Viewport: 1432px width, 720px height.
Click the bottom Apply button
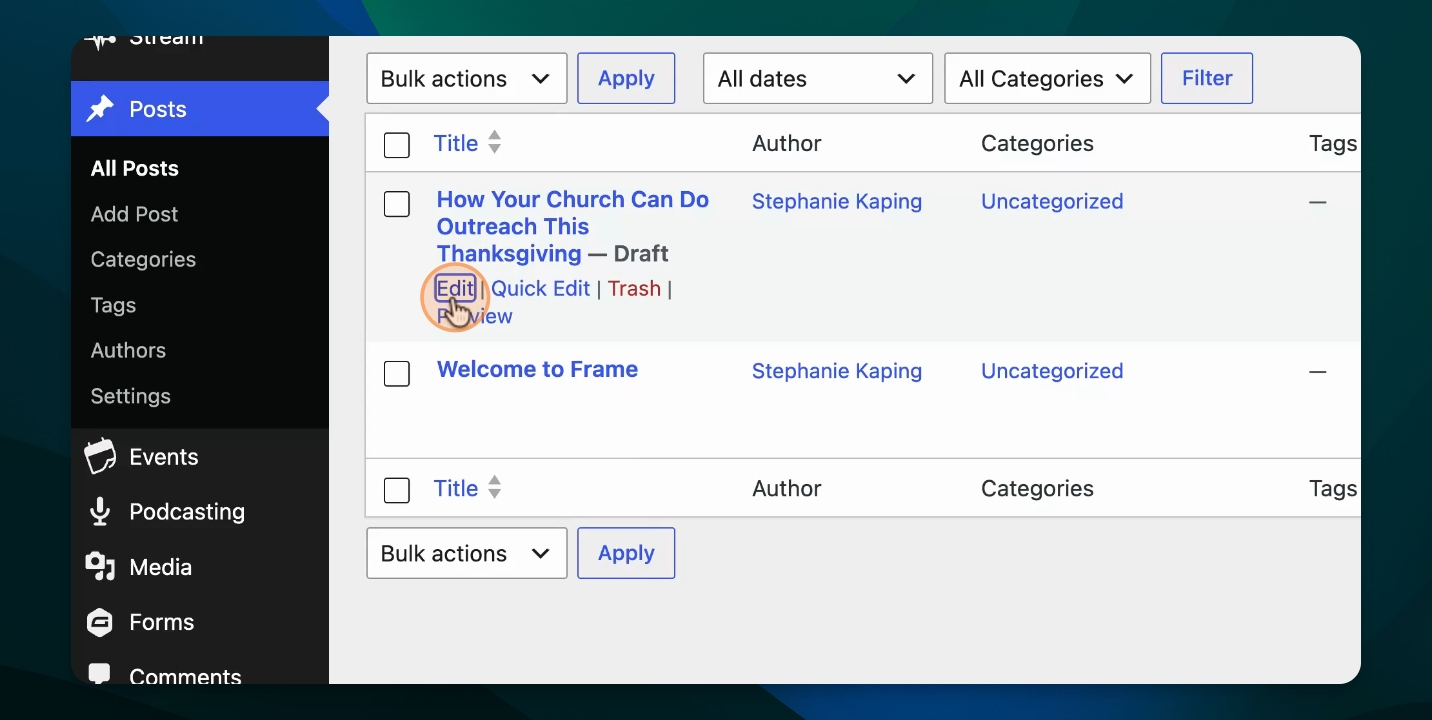626,554
